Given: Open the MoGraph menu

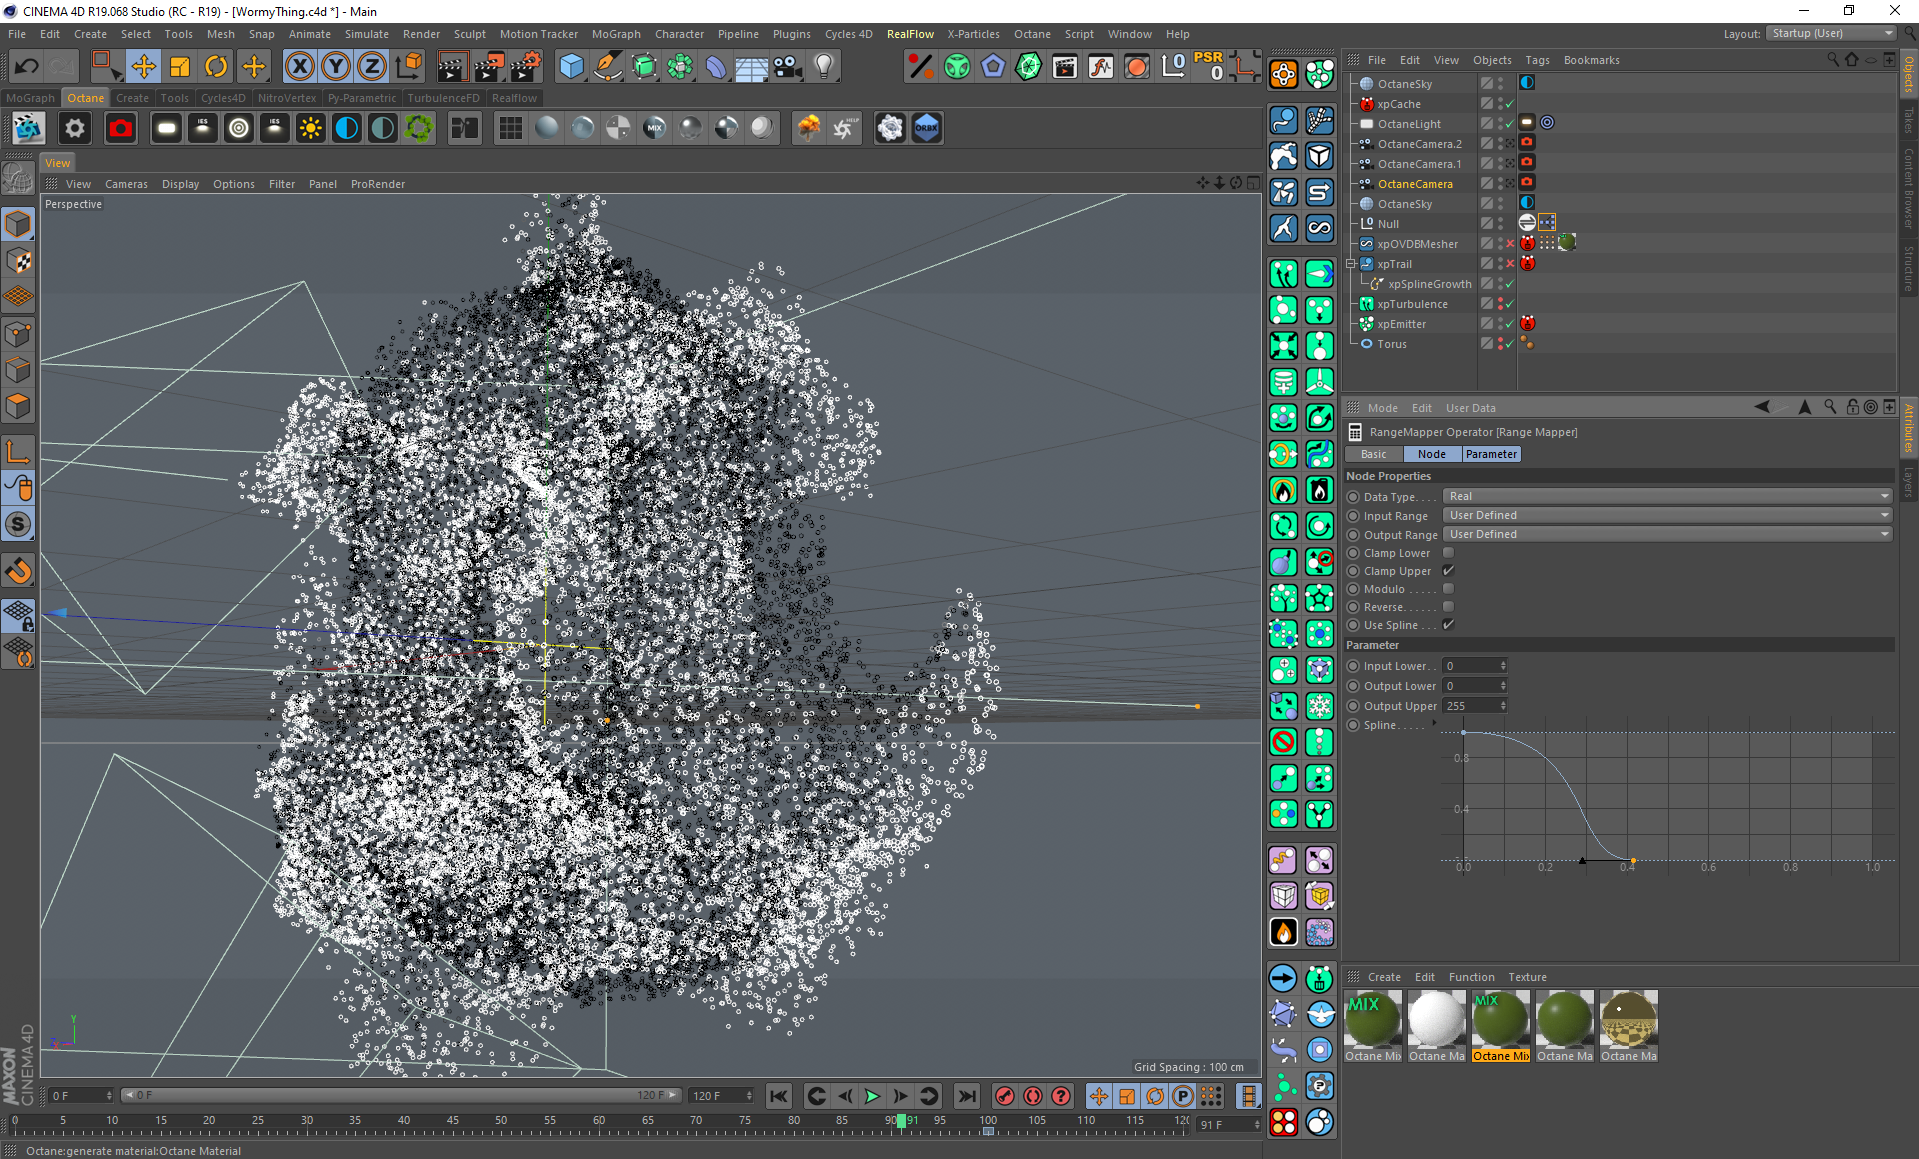Looking at the screenshot, I should pos(615,34).
